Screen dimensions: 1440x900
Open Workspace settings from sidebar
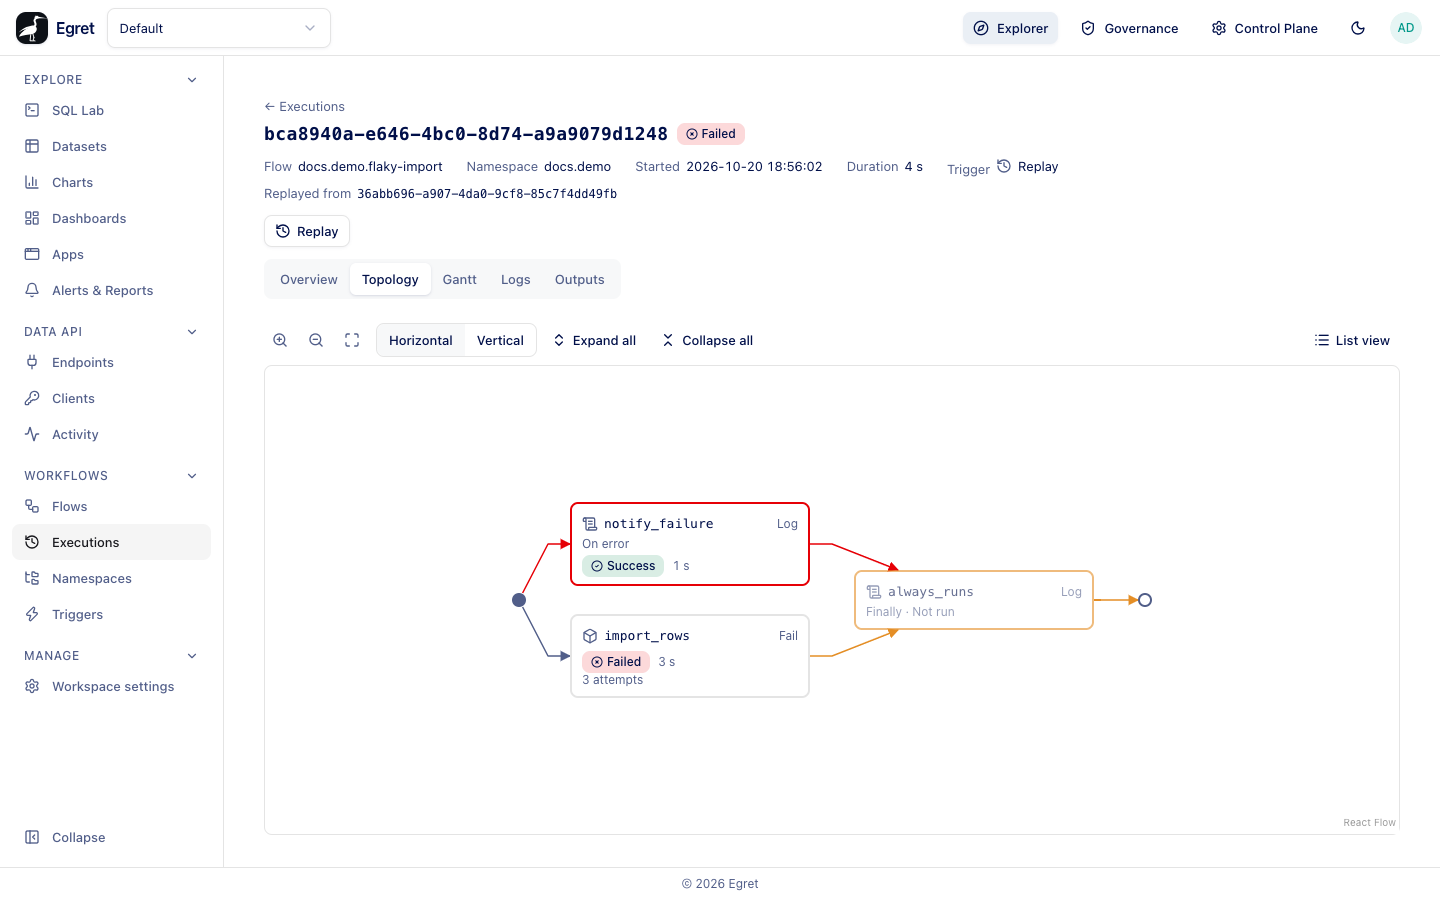tap(111, 686)
